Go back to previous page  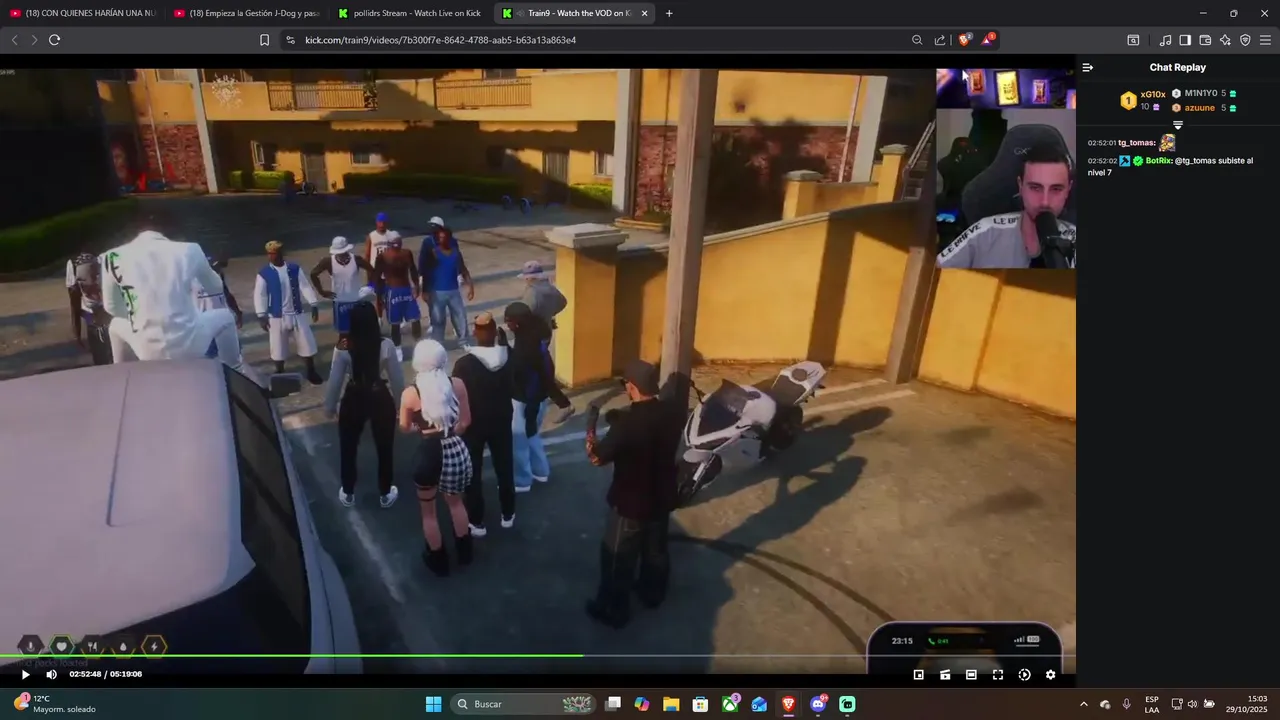click(x=14, y=40)
